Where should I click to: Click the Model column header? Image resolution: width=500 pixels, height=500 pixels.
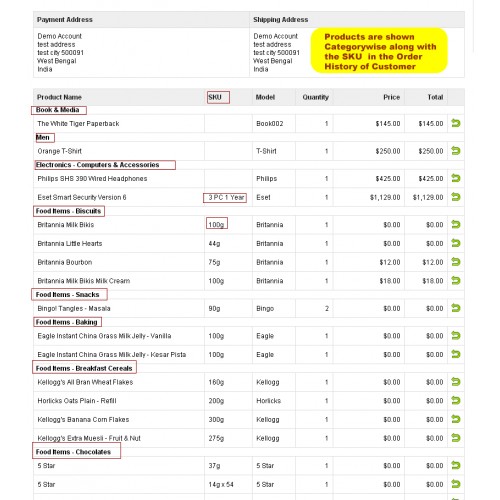265,97
